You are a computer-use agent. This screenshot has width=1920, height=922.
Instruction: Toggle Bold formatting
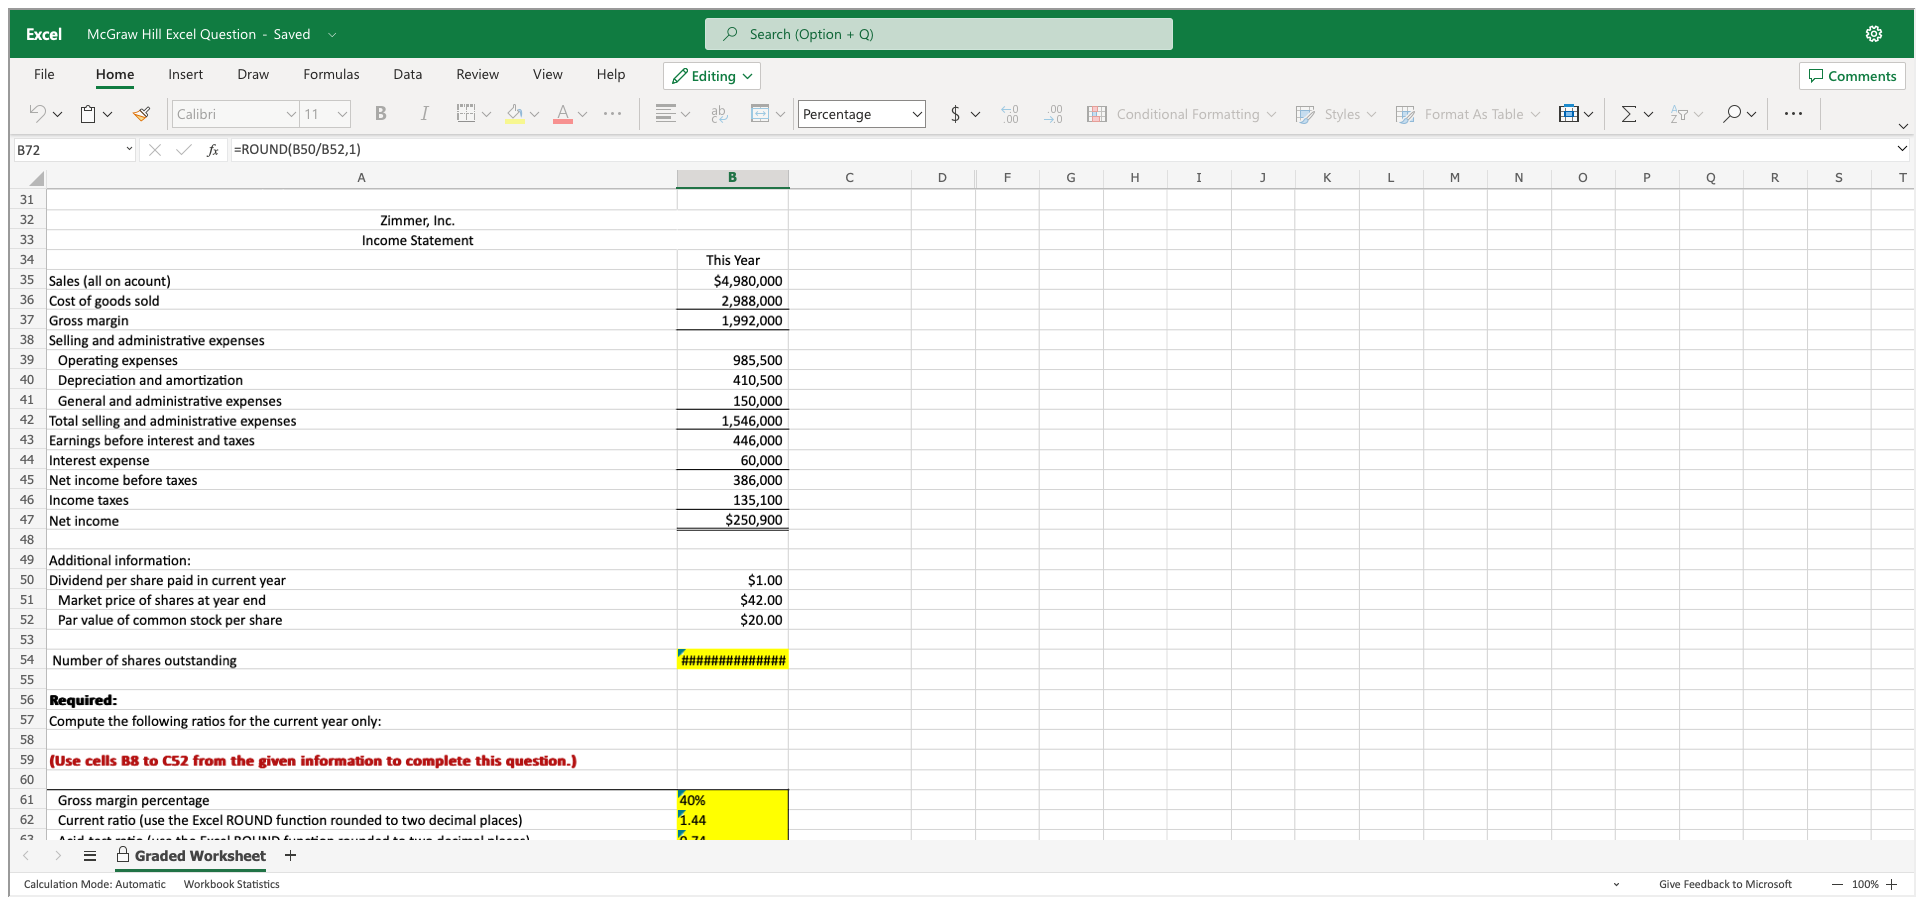coord(380,114)
